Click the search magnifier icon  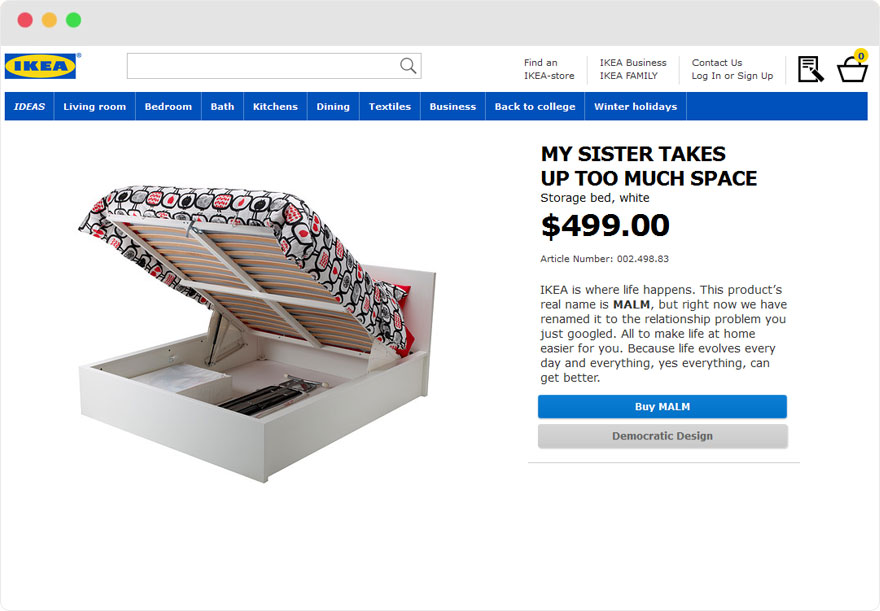point(408,66)
